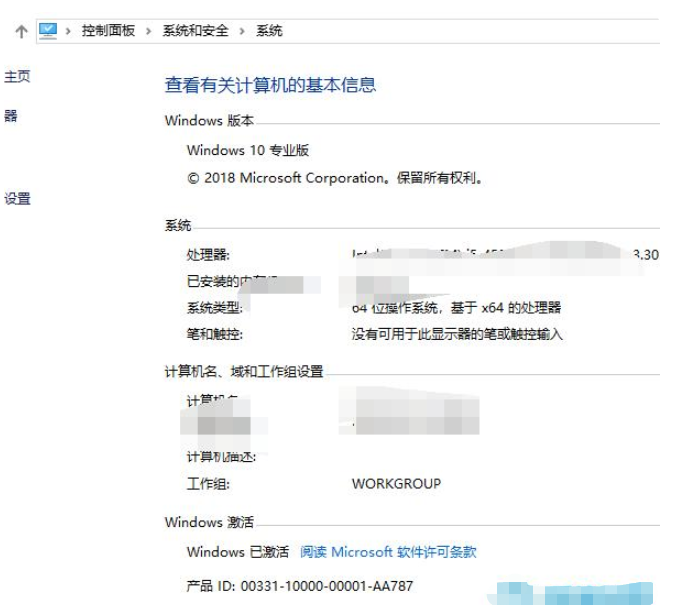
Task: Click the 设置 link in left sidebar
Action: point(17,199)
